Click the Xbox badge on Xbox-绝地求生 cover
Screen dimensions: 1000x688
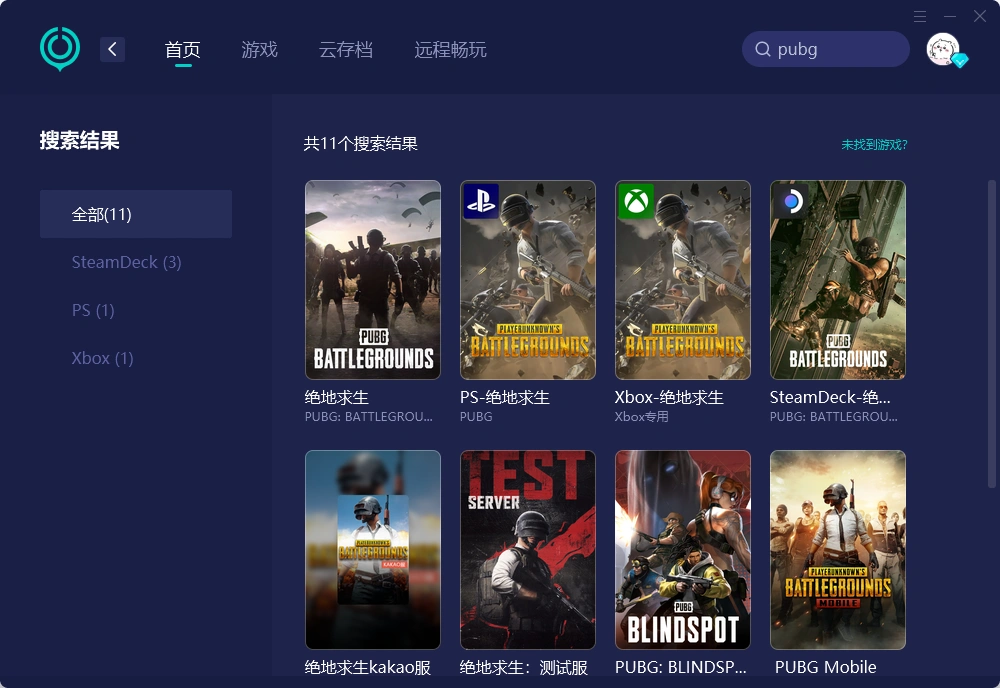point(634,202)
